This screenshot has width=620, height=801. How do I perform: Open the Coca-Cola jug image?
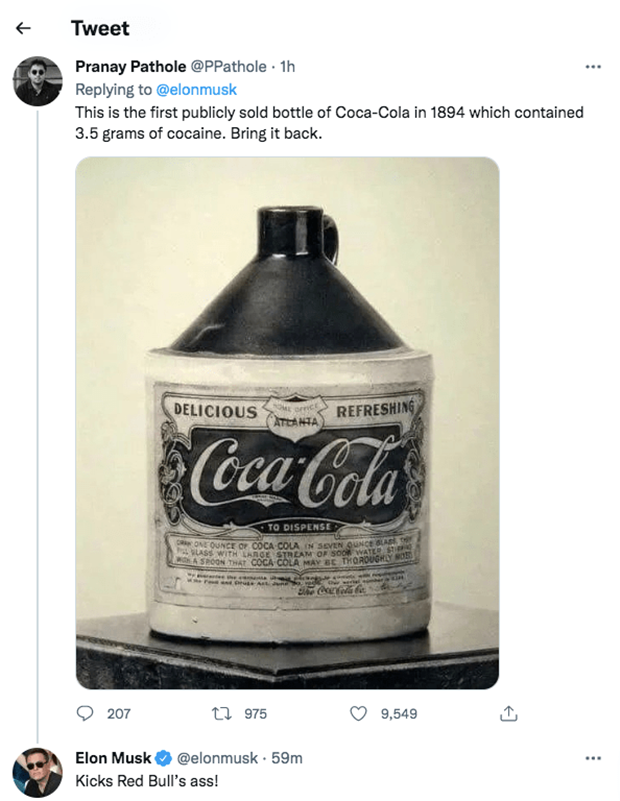click(287, 423)
